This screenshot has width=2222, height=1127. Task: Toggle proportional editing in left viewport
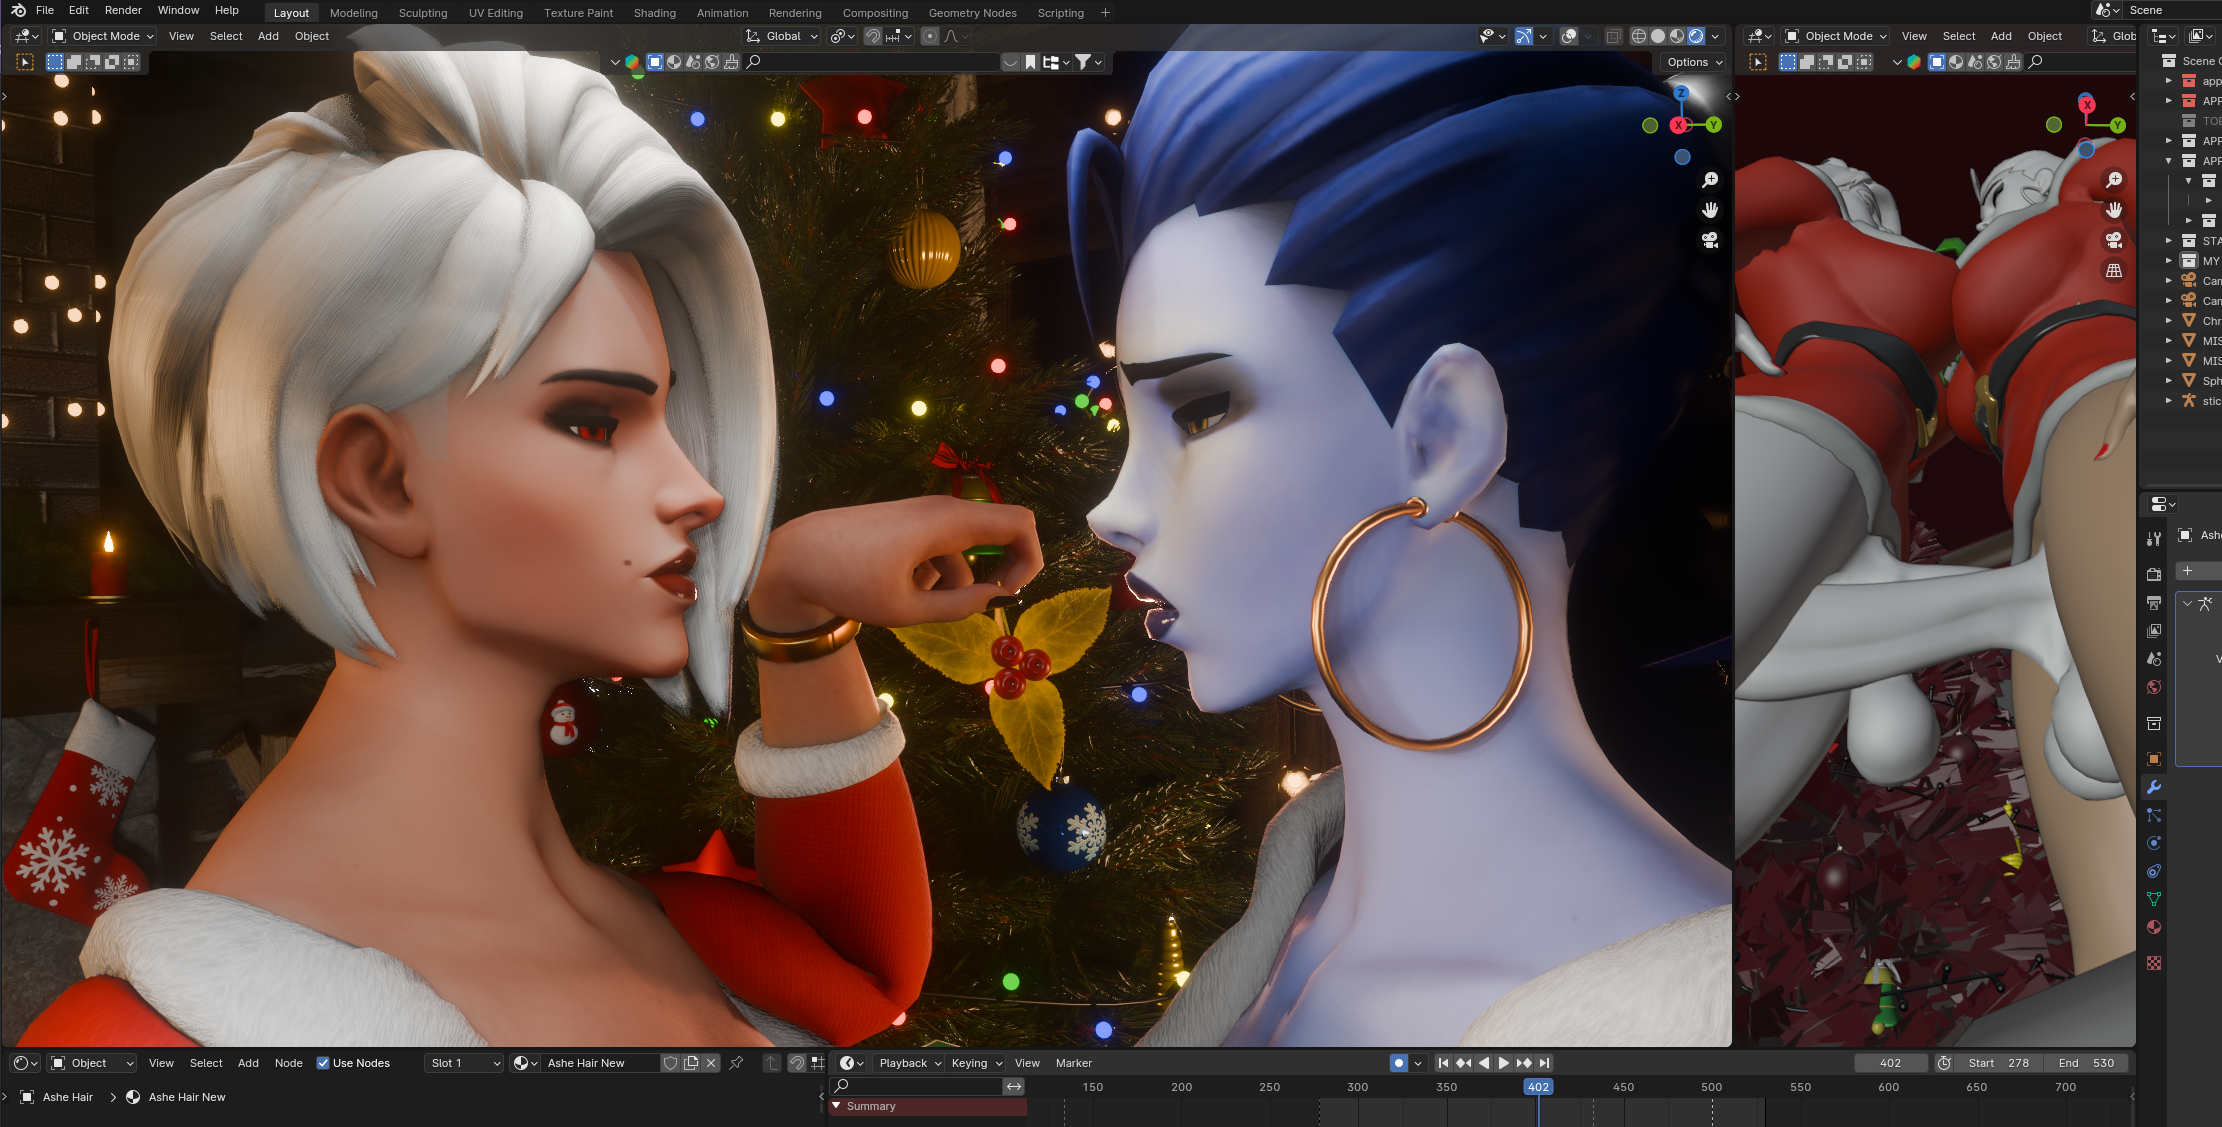click(930, 36)
